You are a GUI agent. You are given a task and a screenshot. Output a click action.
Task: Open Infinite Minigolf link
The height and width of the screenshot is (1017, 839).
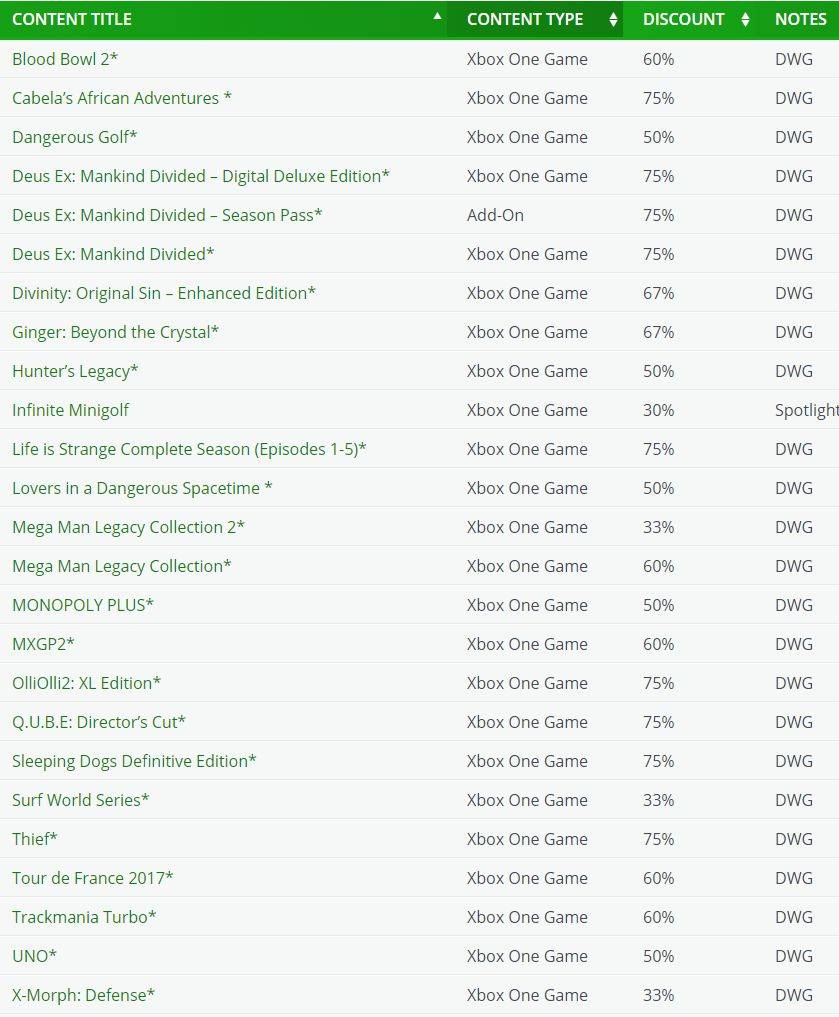pos(71,410)
